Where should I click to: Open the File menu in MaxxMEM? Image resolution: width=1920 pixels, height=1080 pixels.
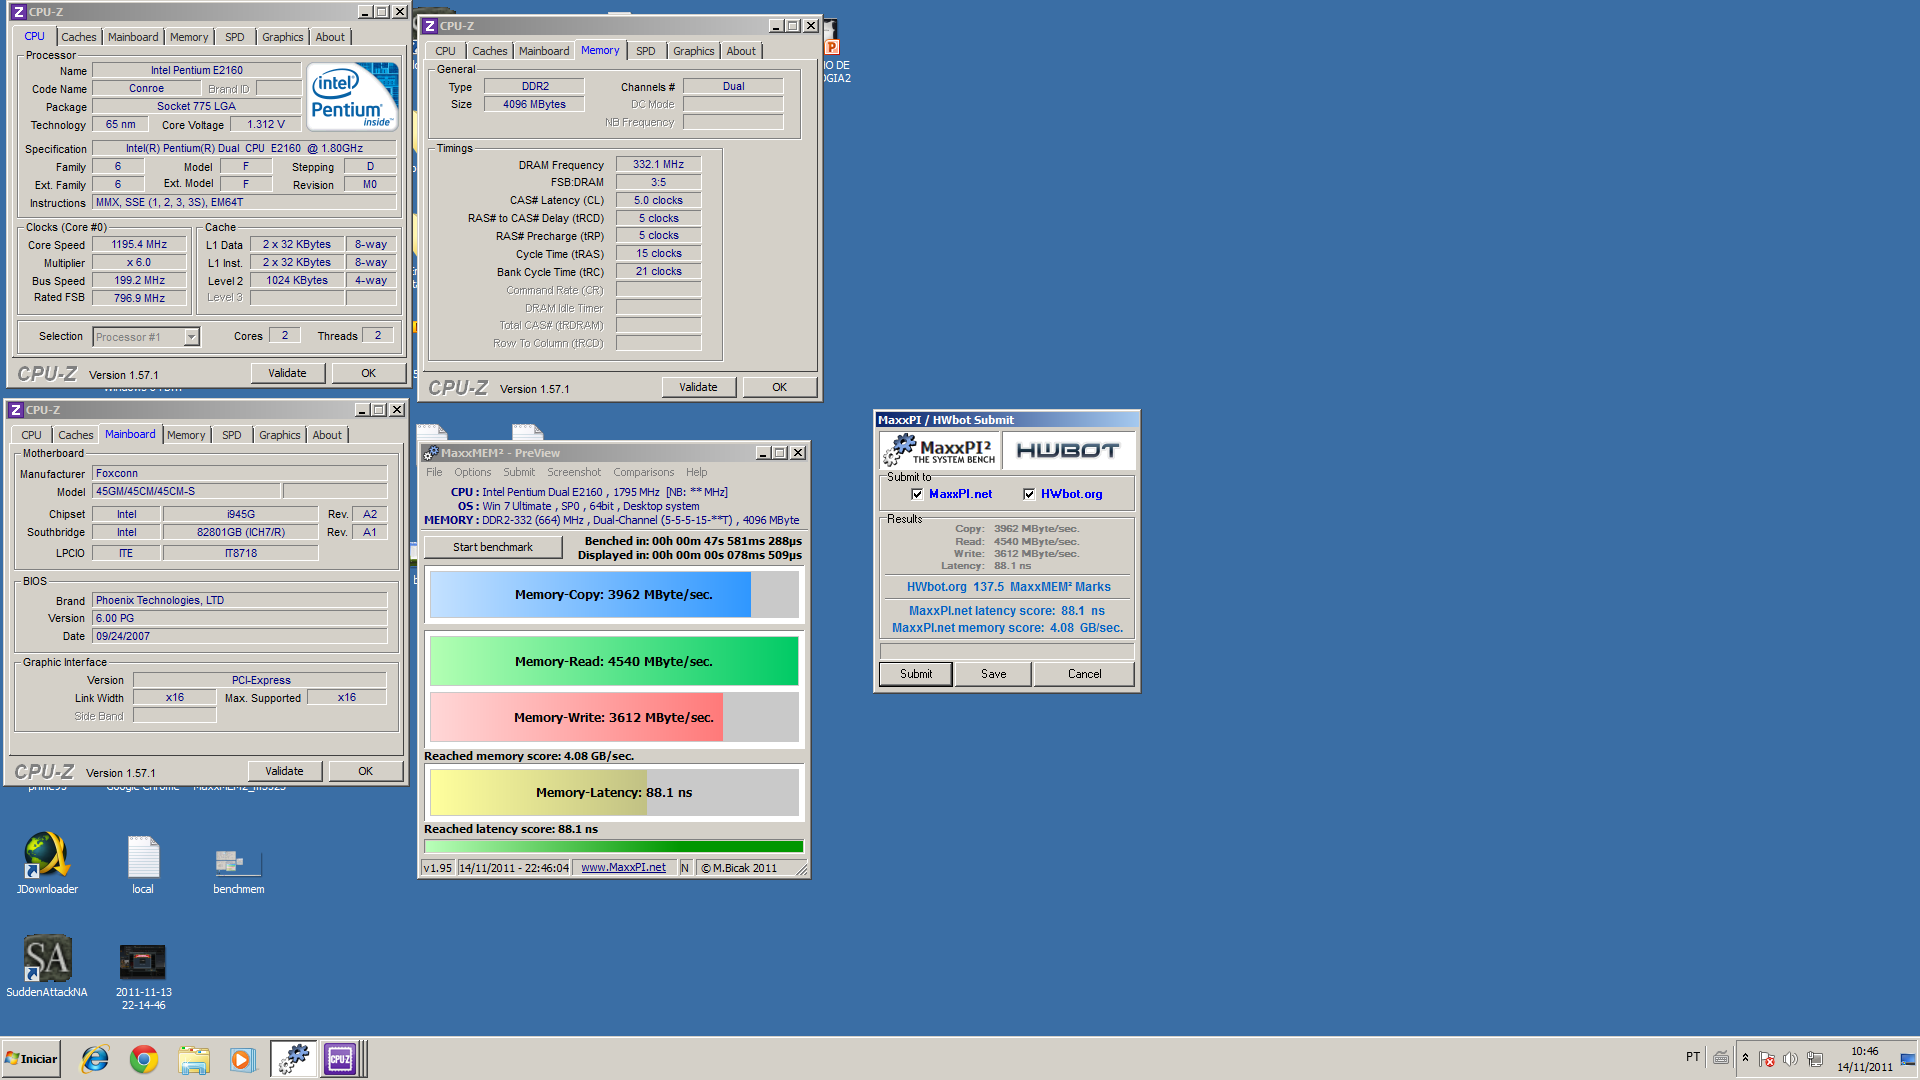[434, 472]
